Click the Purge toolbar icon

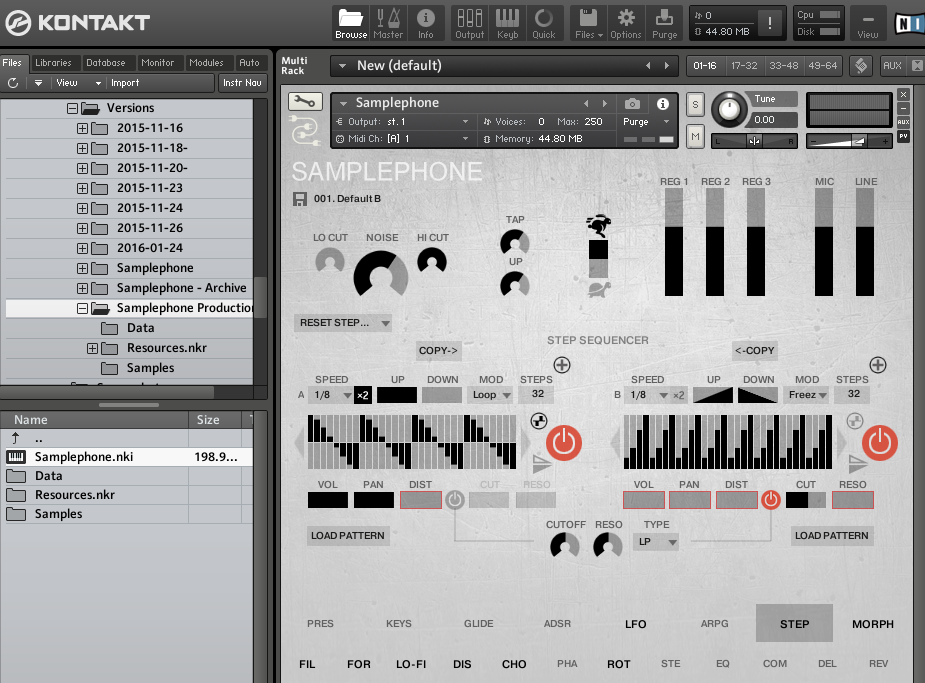[664, 24]
